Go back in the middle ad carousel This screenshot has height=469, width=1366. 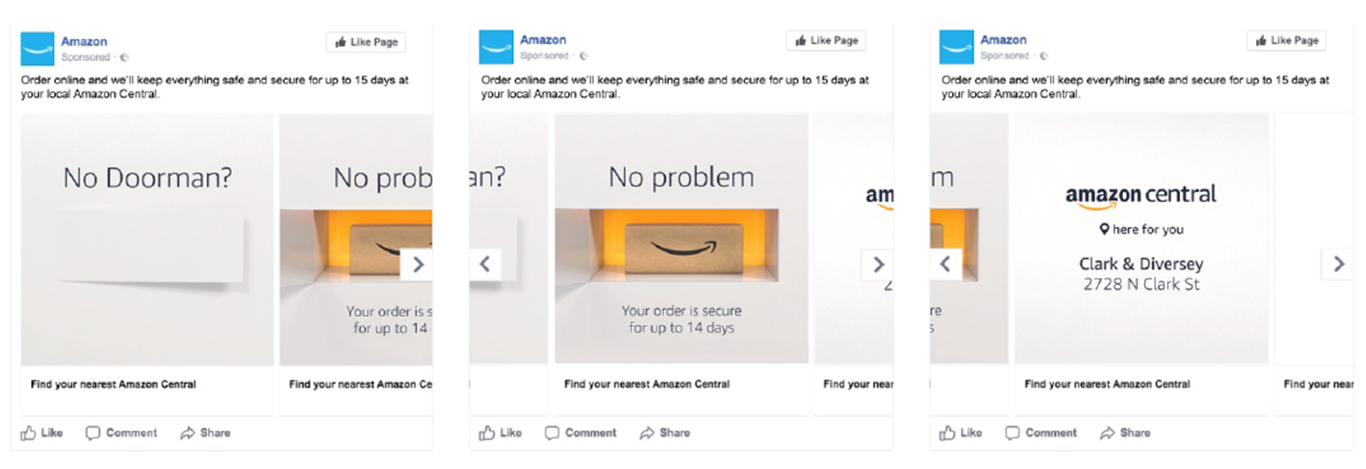[x=485, y=265]
